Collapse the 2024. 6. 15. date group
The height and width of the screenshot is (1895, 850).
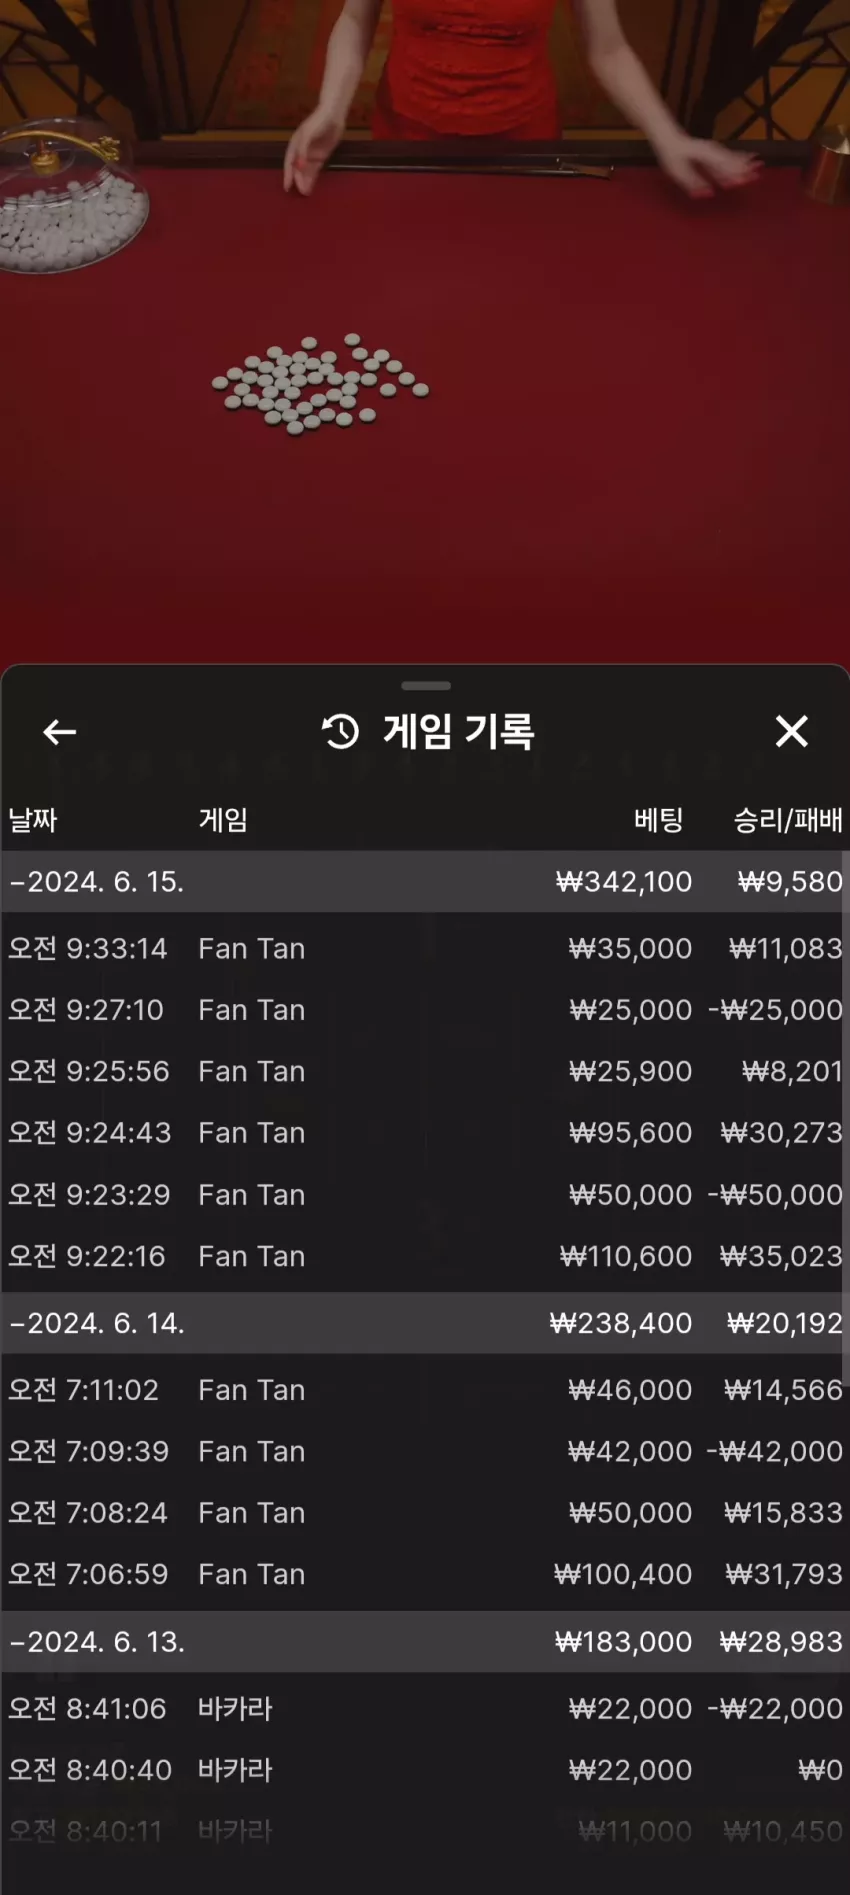click(x=425, y=882)
